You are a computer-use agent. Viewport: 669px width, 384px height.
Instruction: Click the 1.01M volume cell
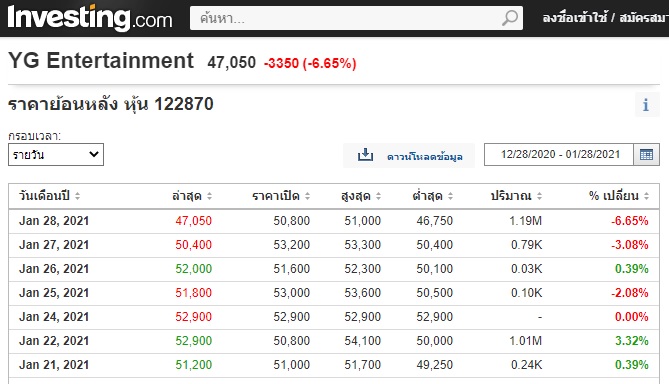click(x=525, y=340)
